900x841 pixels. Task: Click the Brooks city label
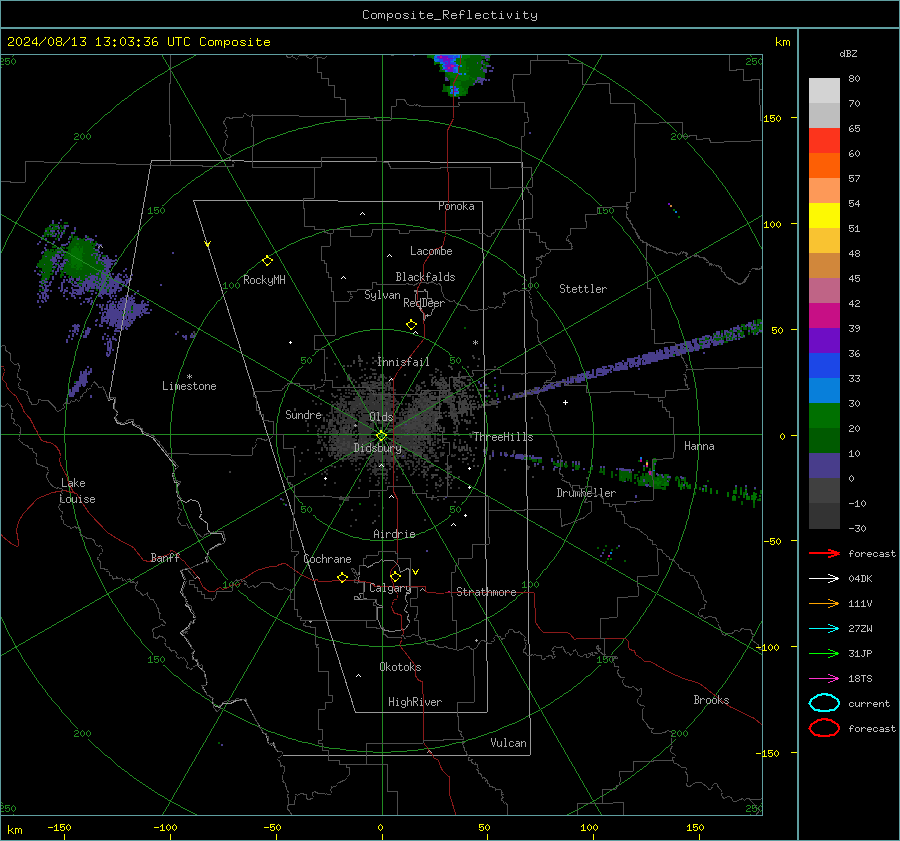tap(711, 700)
